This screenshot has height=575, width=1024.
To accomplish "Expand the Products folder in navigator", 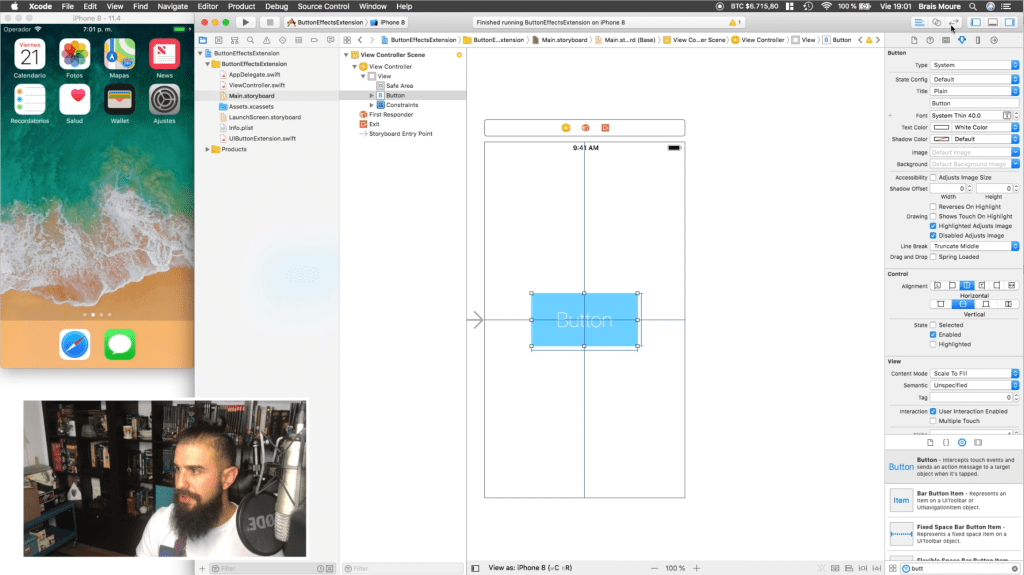I will pyautogui.click(x=208, y=150).
